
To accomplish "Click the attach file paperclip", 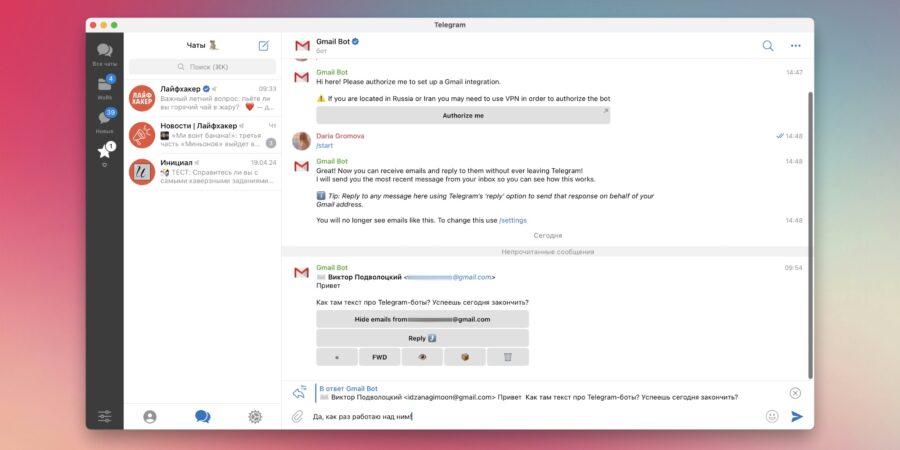I will click(297, 416).
